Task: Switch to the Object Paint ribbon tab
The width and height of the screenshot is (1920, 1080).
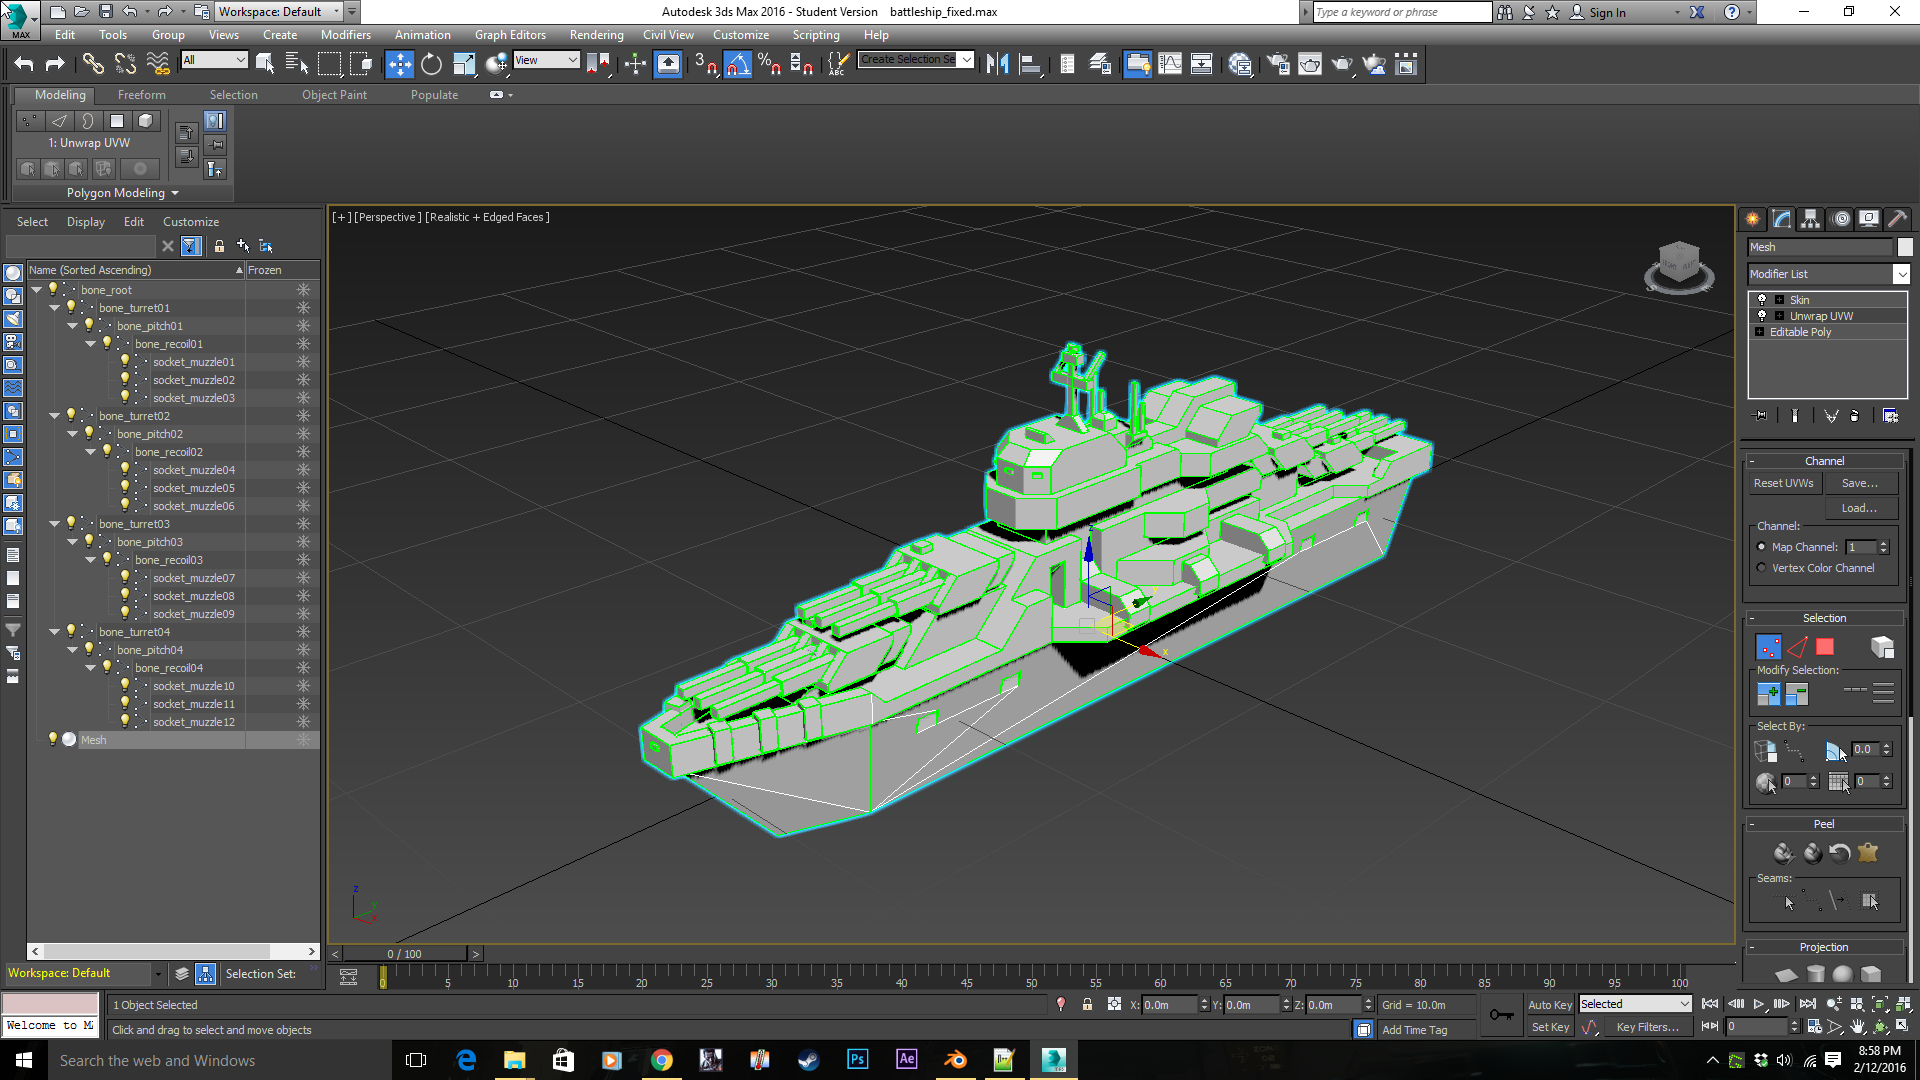Action: point(334,95)
